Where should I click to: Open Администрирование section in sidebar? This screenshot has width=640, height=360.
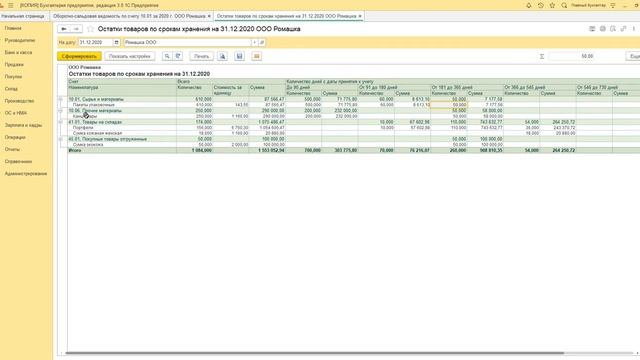[x=26, y=174]
